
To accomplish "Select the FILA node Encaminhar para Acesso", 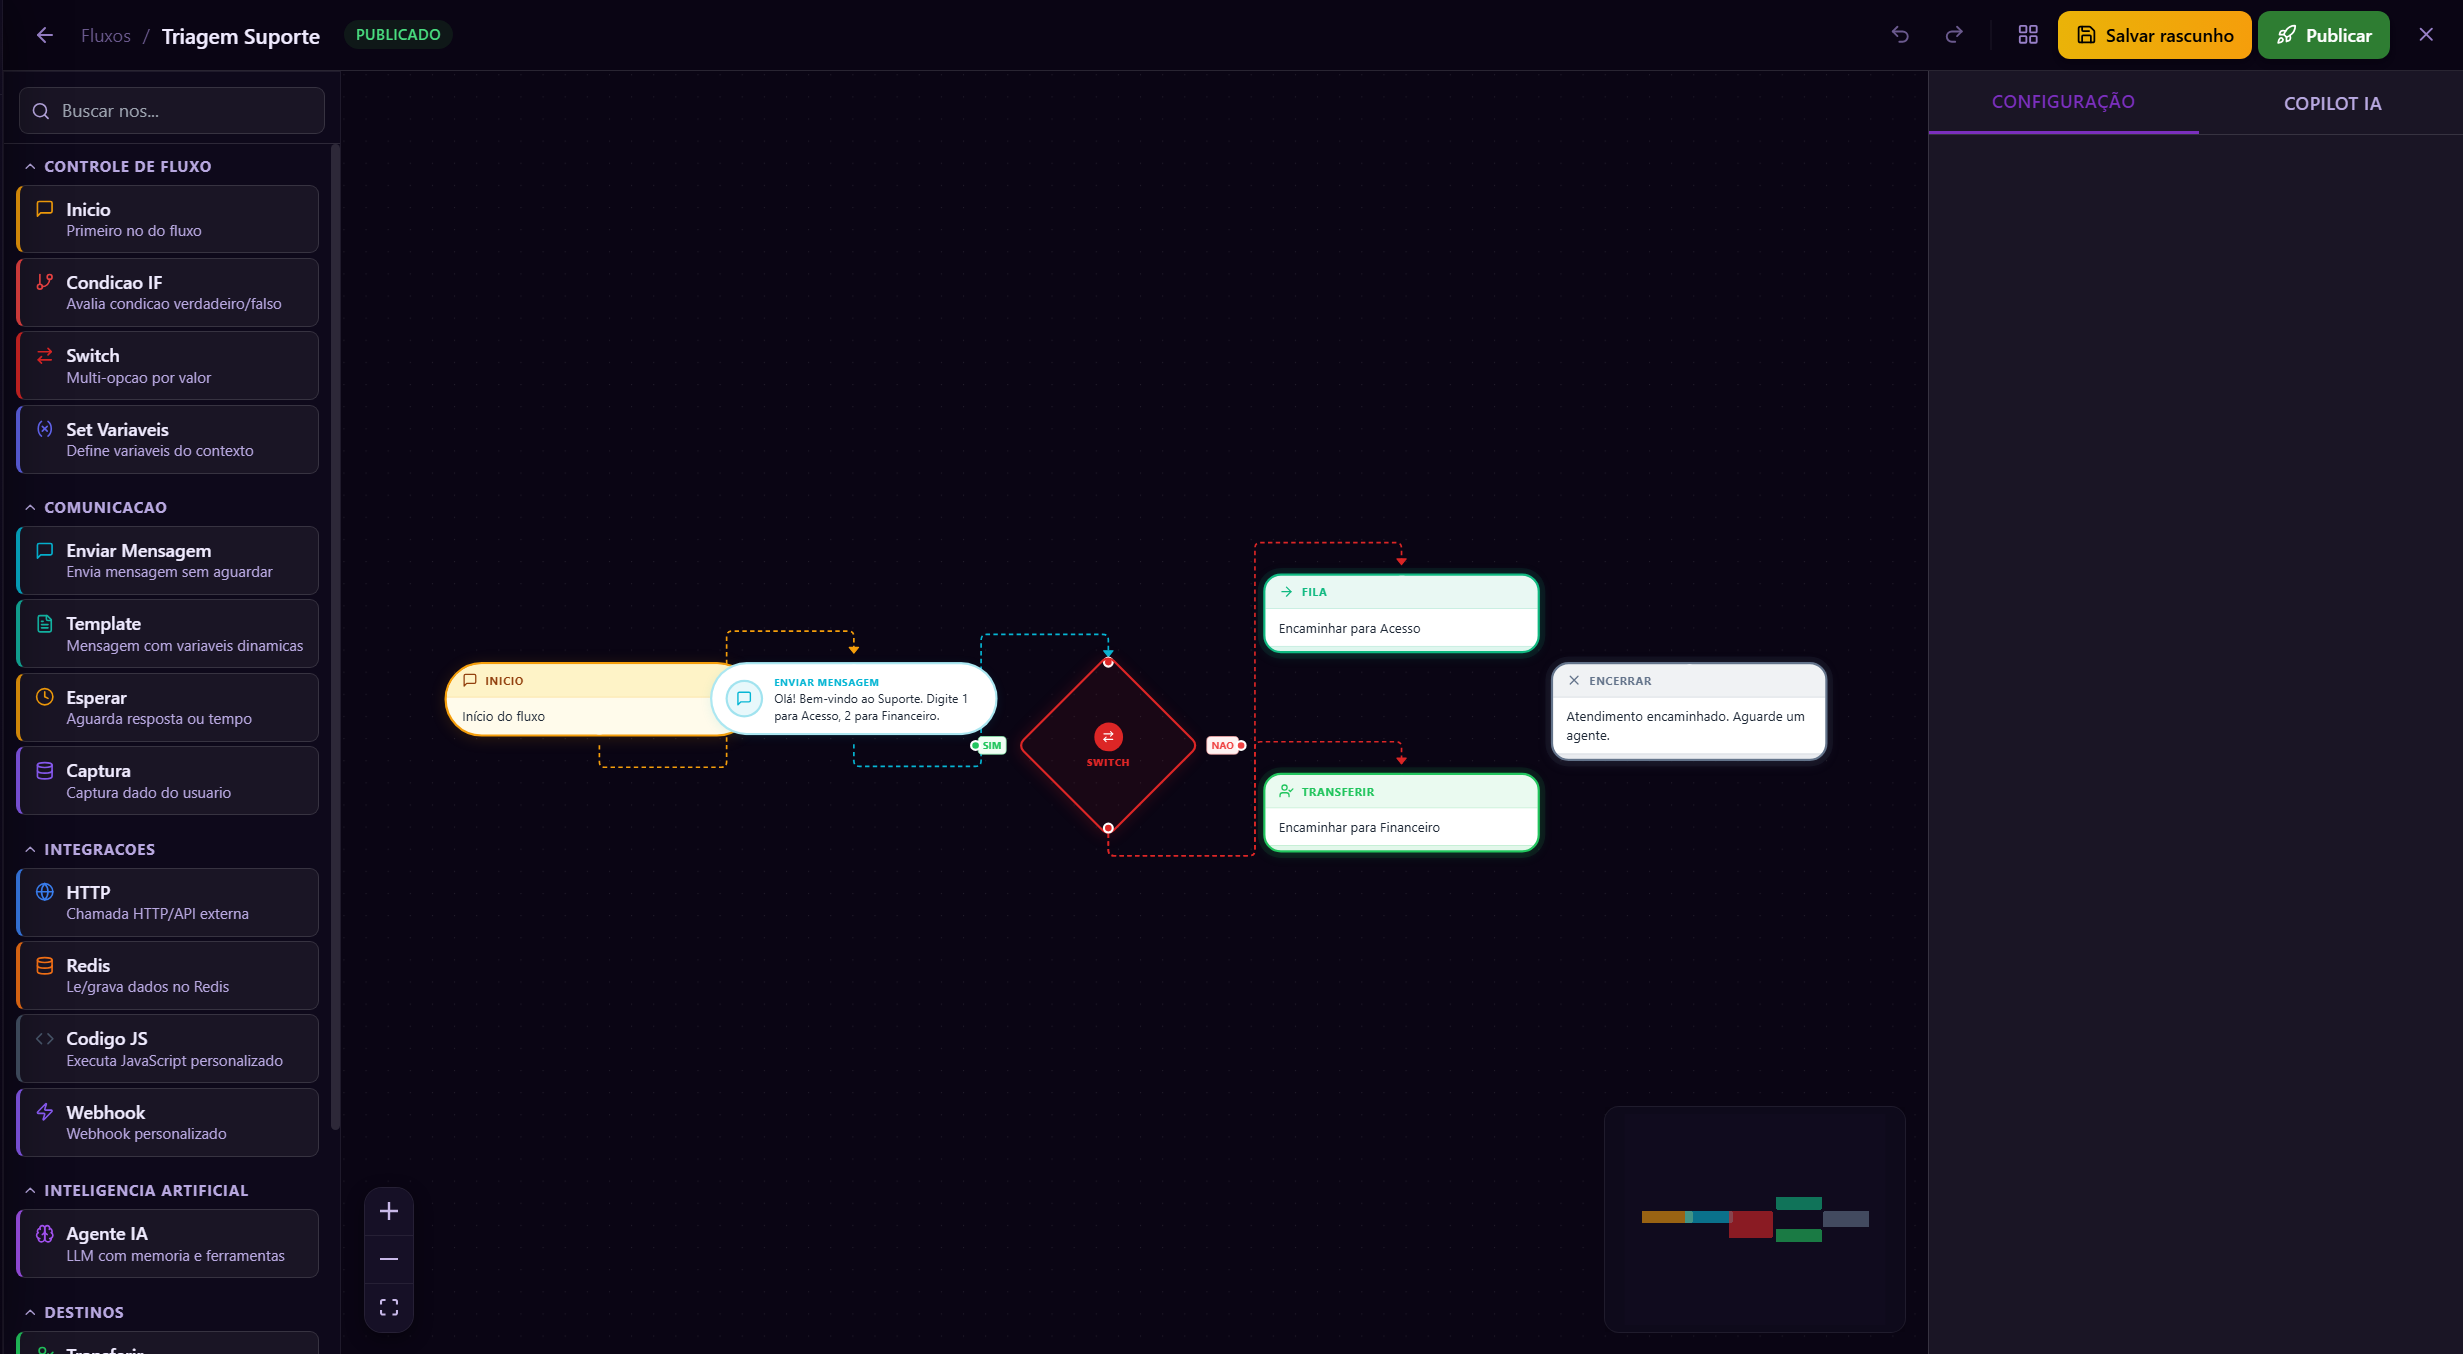I will 1401,612.
